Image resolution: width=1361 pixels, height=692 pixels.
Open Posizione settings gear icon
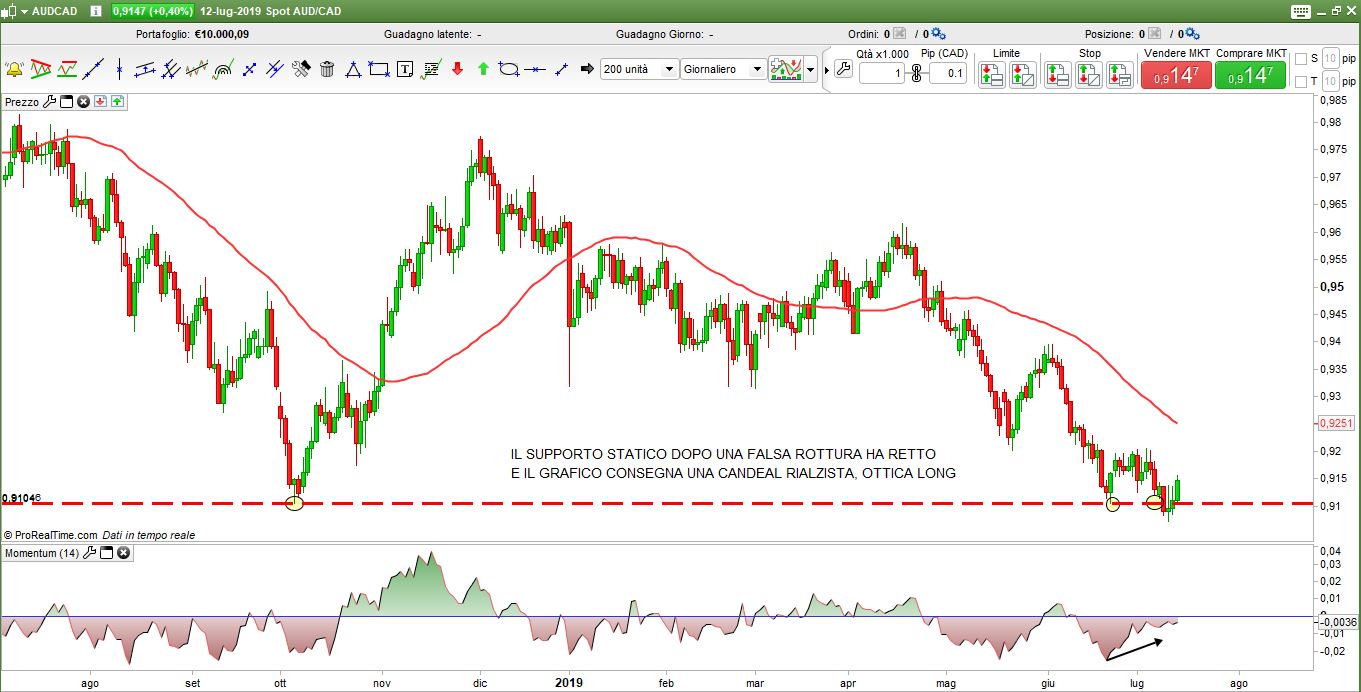click(1193, 33)
